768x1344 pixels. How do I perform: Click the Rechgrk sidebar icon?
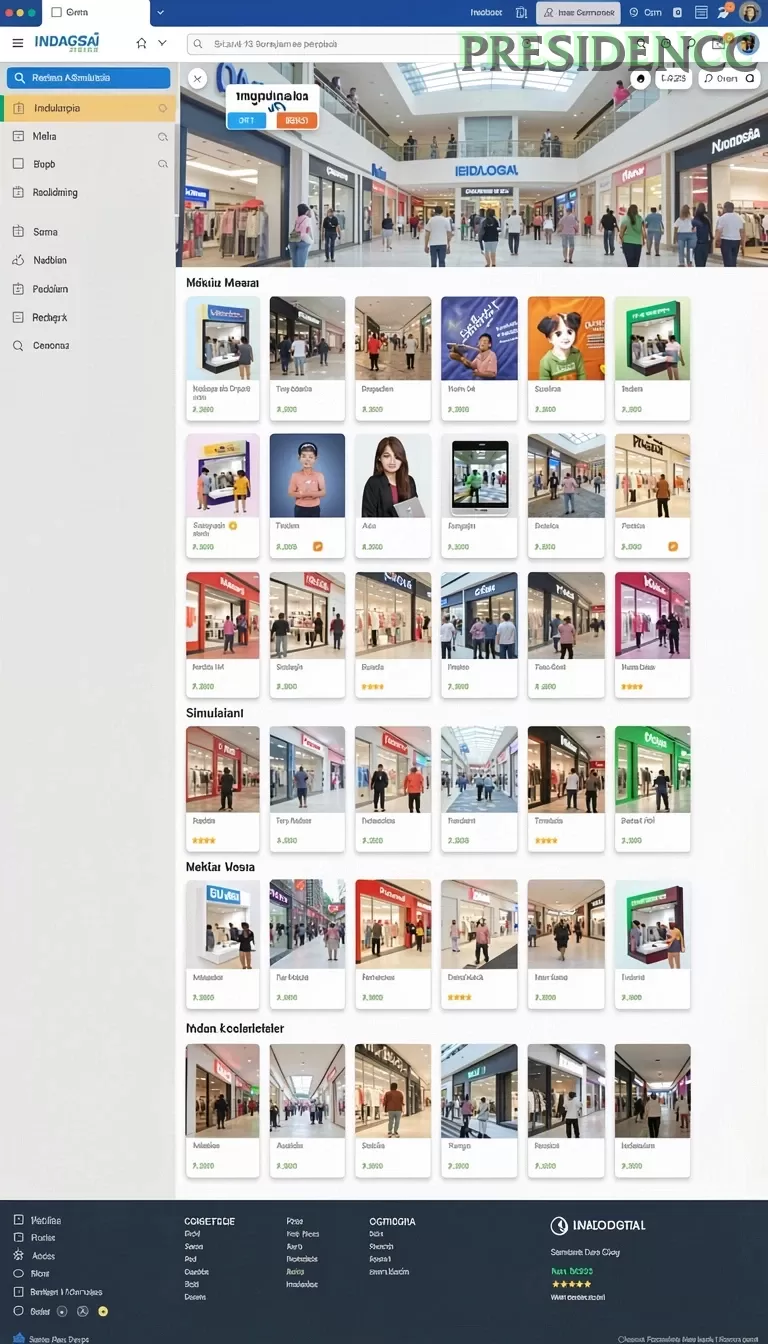tap(17, 317)
